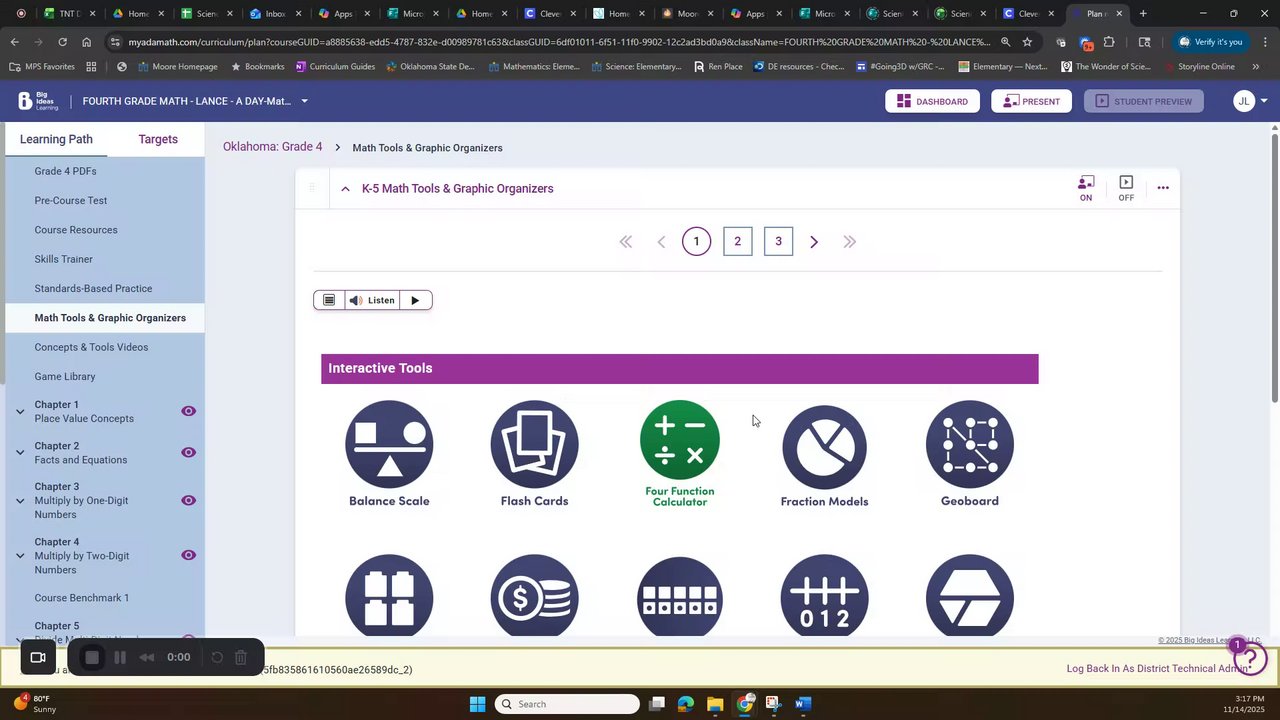1280x720 pixels.
Task: Bookmark this page with the star icon
Action: tap(1027, 42)
